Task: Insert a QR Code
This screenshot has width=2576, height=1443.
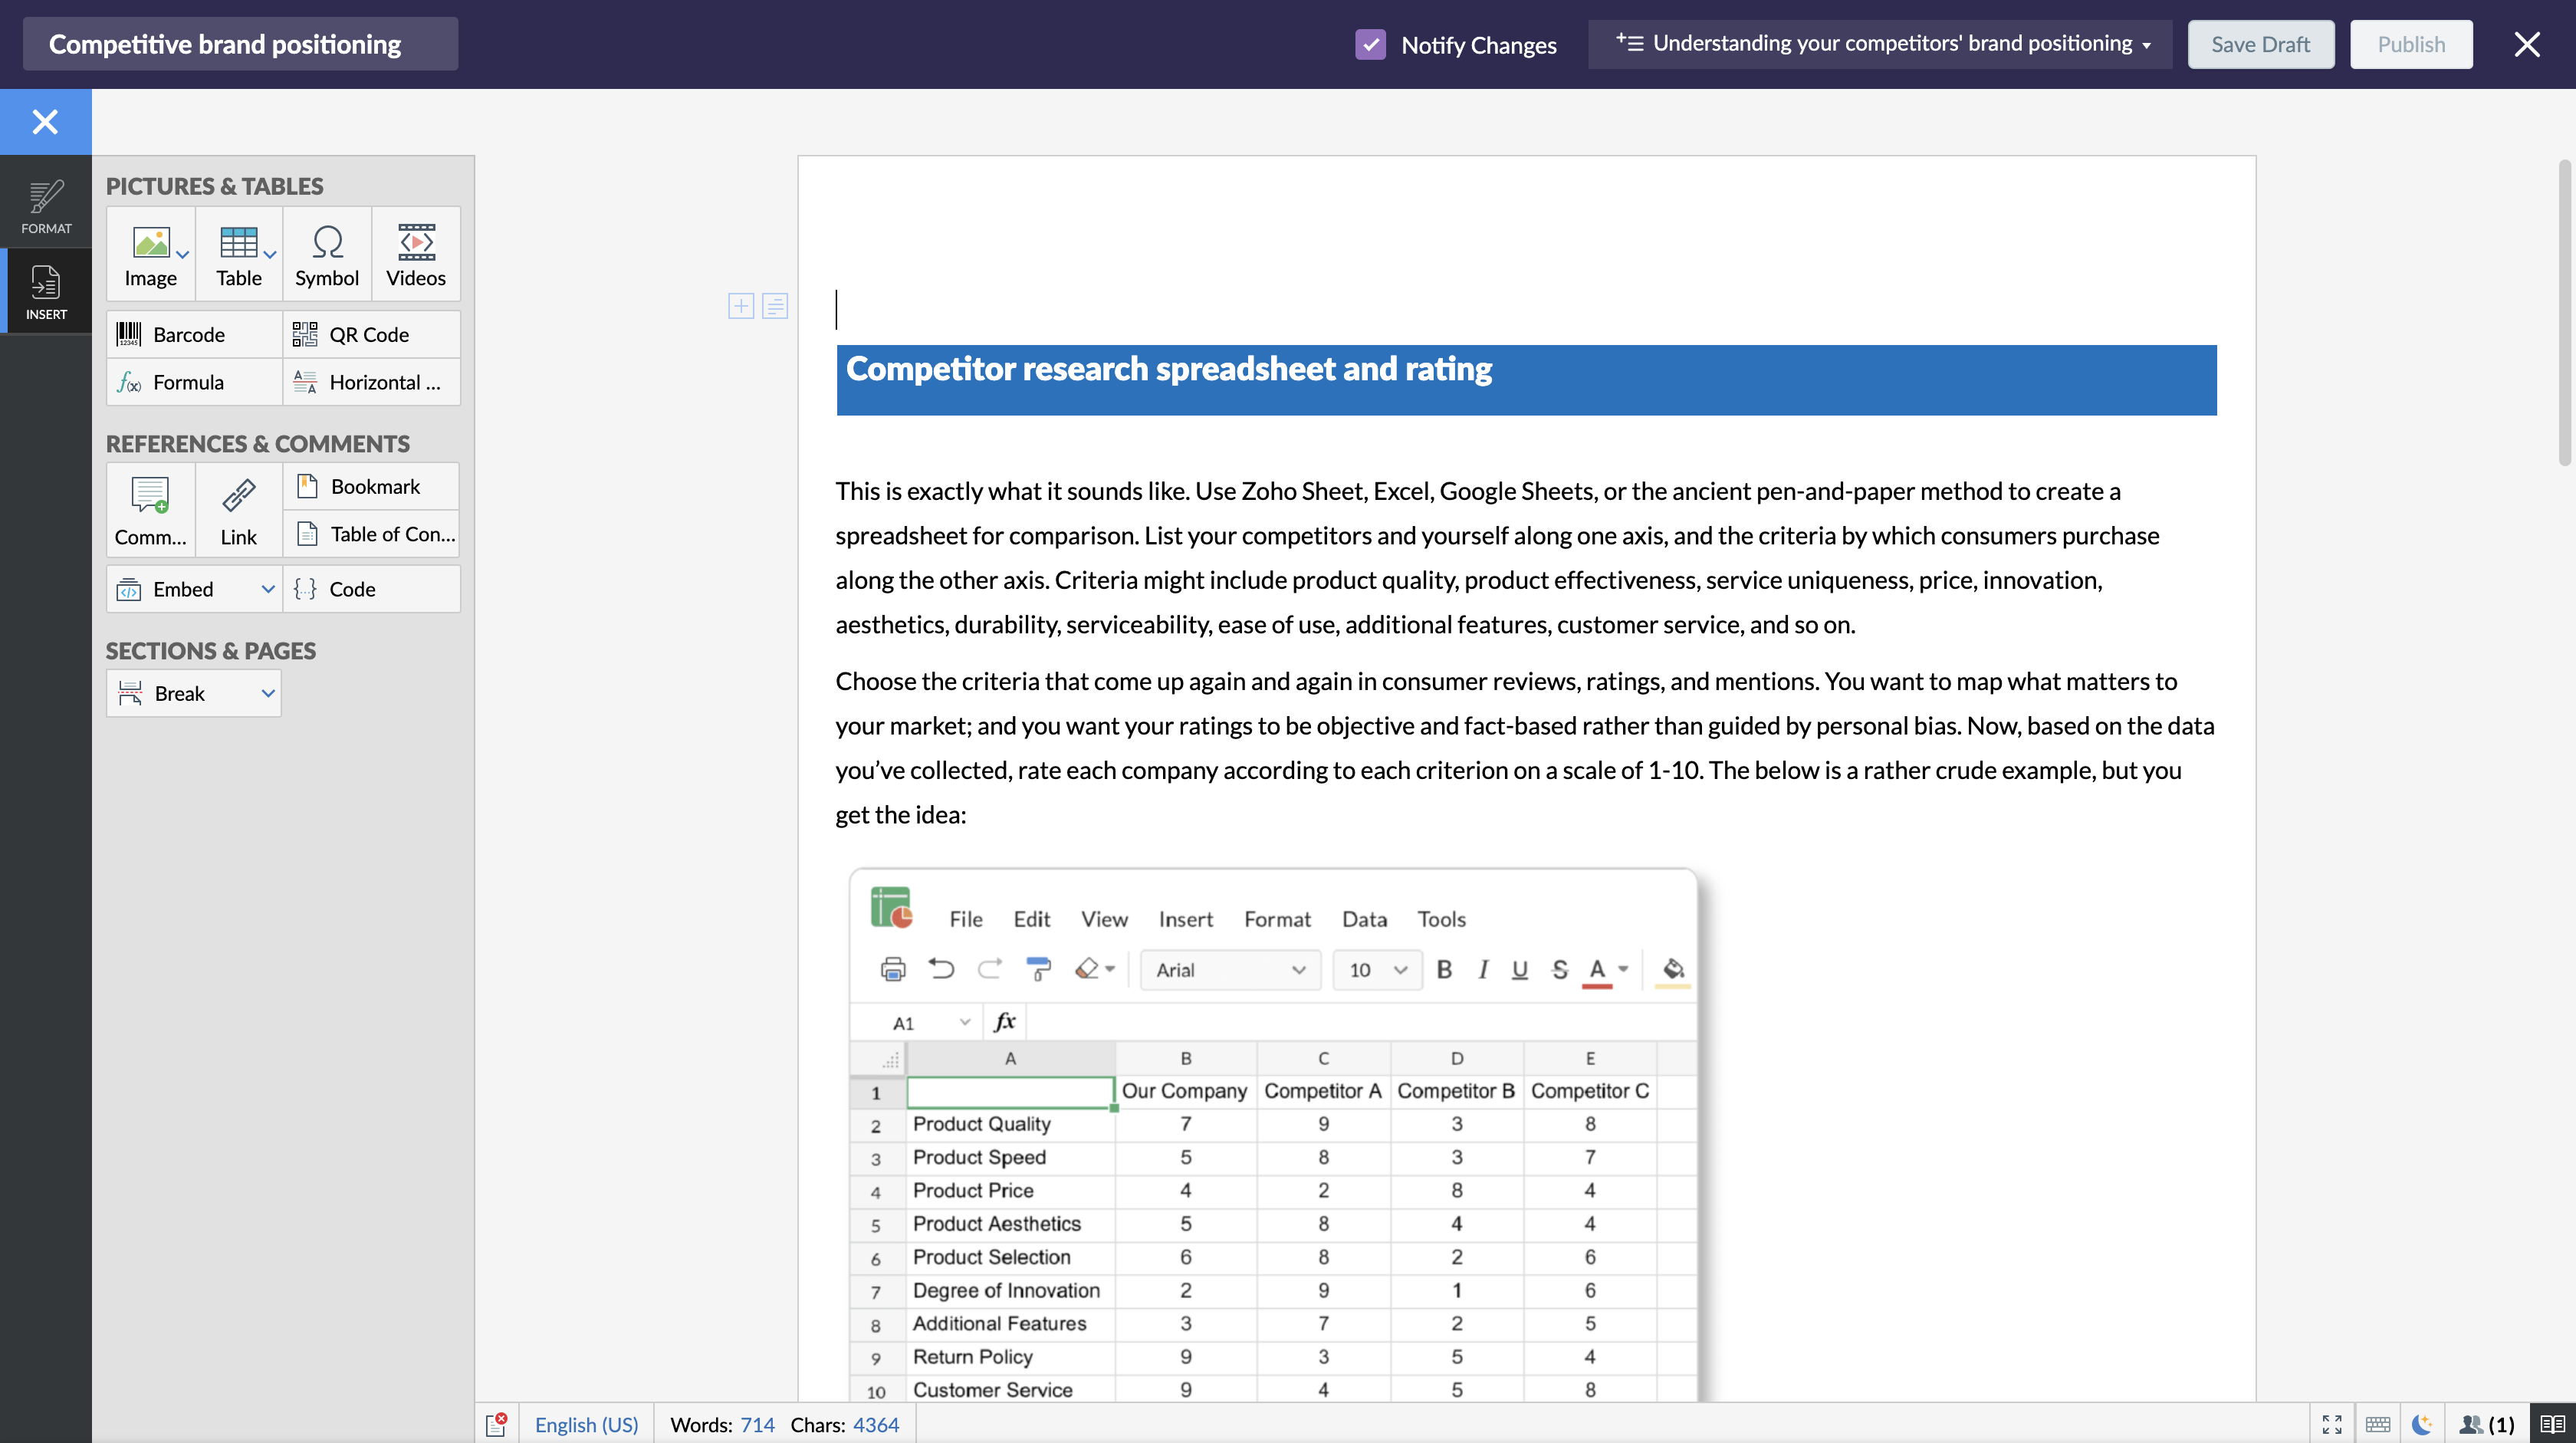Action: click(370, 335)
